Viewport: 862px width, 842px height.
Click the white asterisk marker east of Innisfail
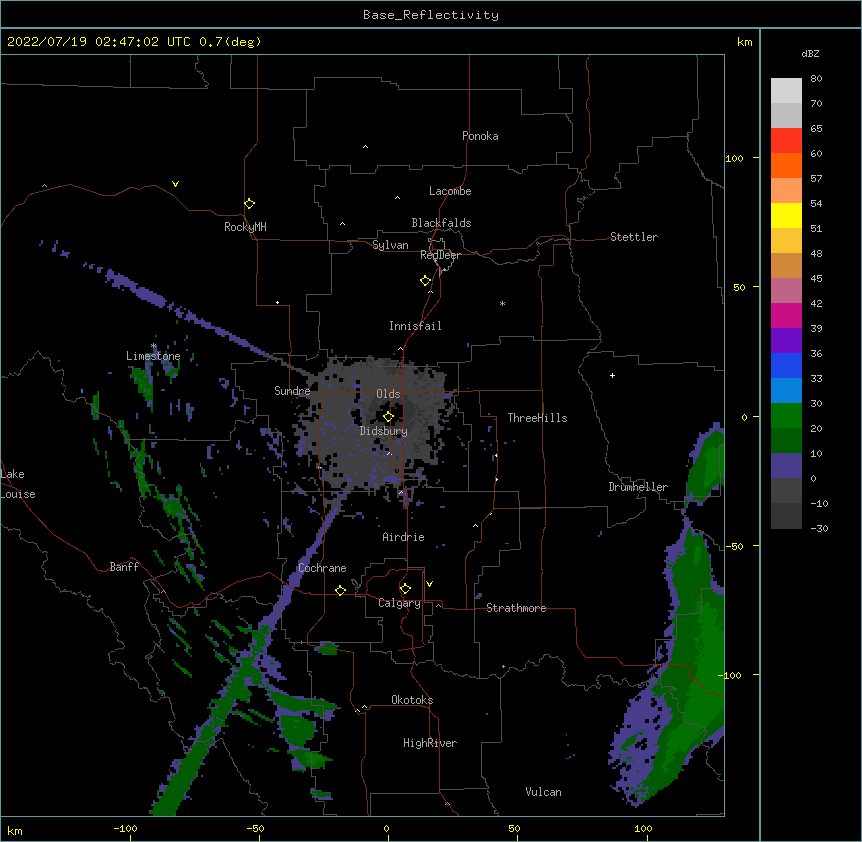[x=502, y=303]
